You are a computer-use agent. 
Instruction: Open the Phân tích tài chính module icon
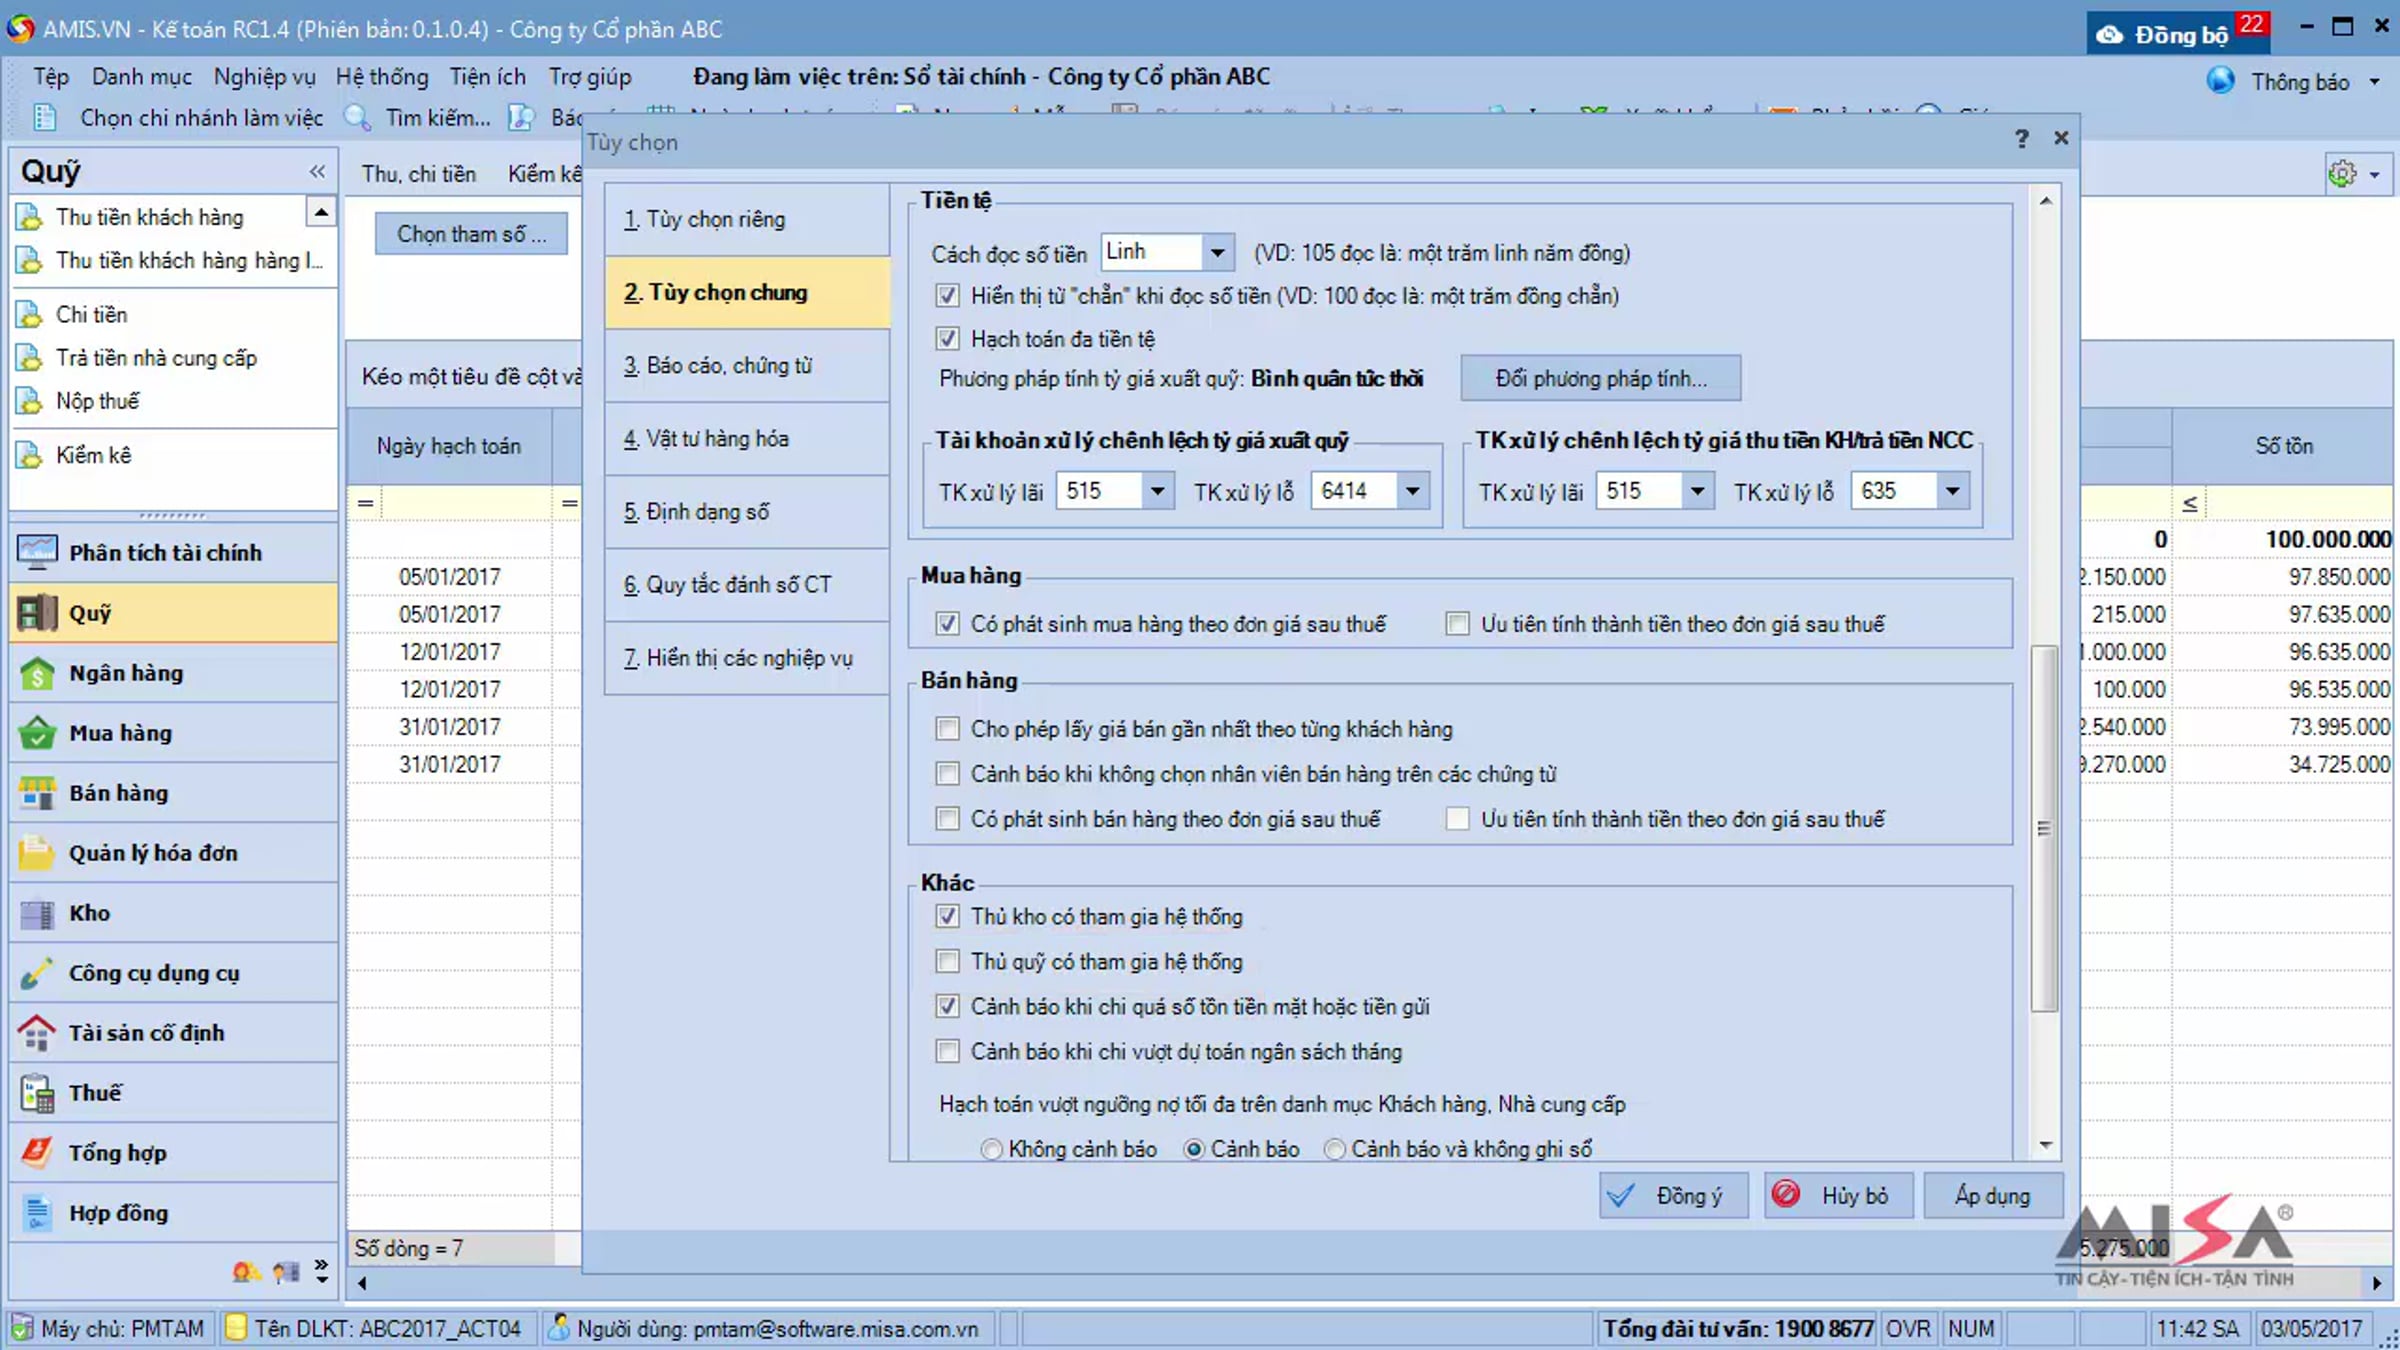point(37,552)
